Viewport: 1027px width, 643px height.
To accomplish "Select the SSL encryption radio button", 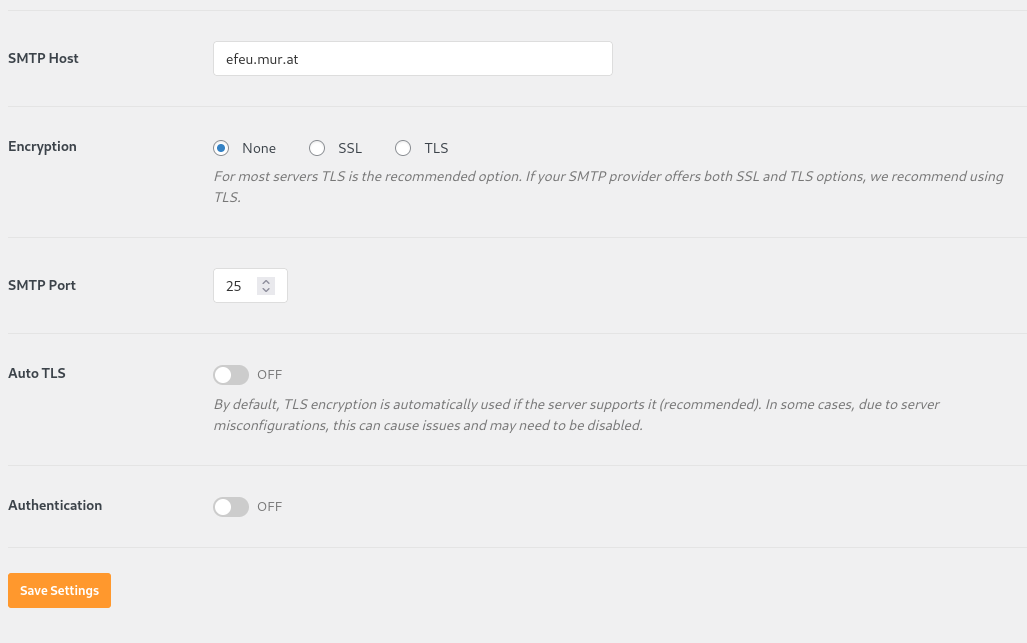I will tap(317, 147).
